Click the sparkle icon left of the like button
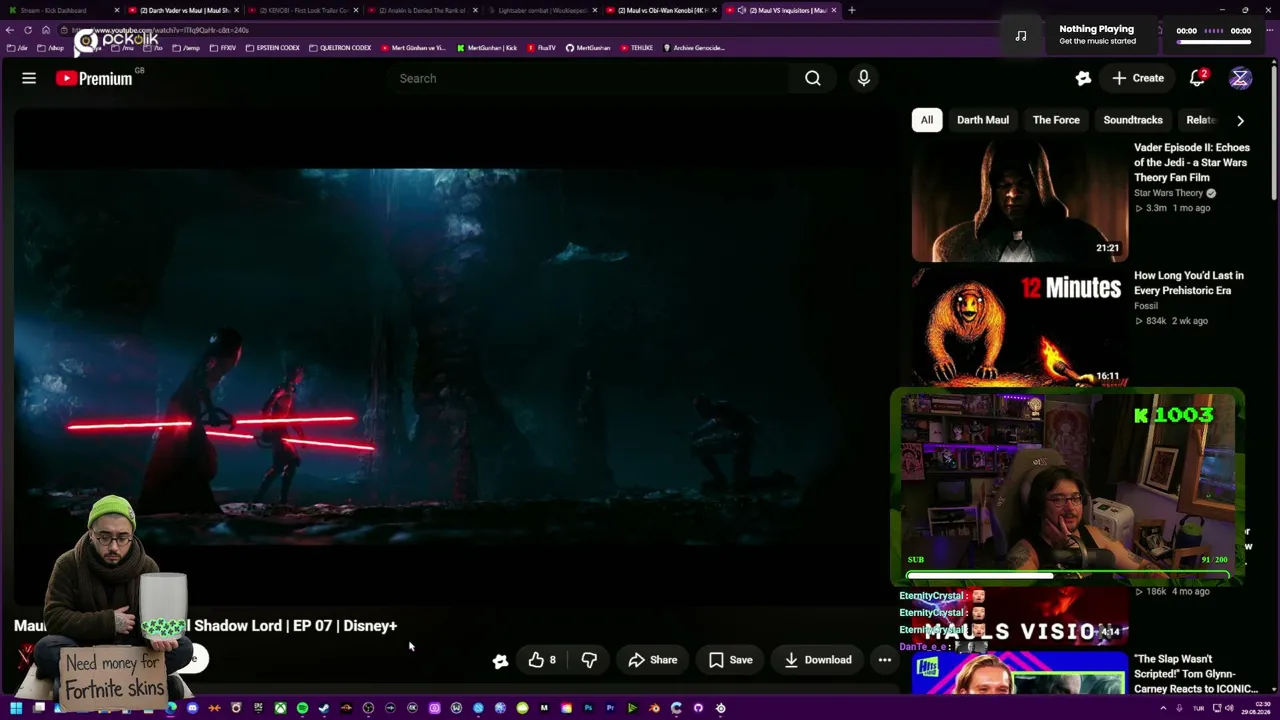The width and height of the screenshot is (1280, 720). [x=500, y=660]
